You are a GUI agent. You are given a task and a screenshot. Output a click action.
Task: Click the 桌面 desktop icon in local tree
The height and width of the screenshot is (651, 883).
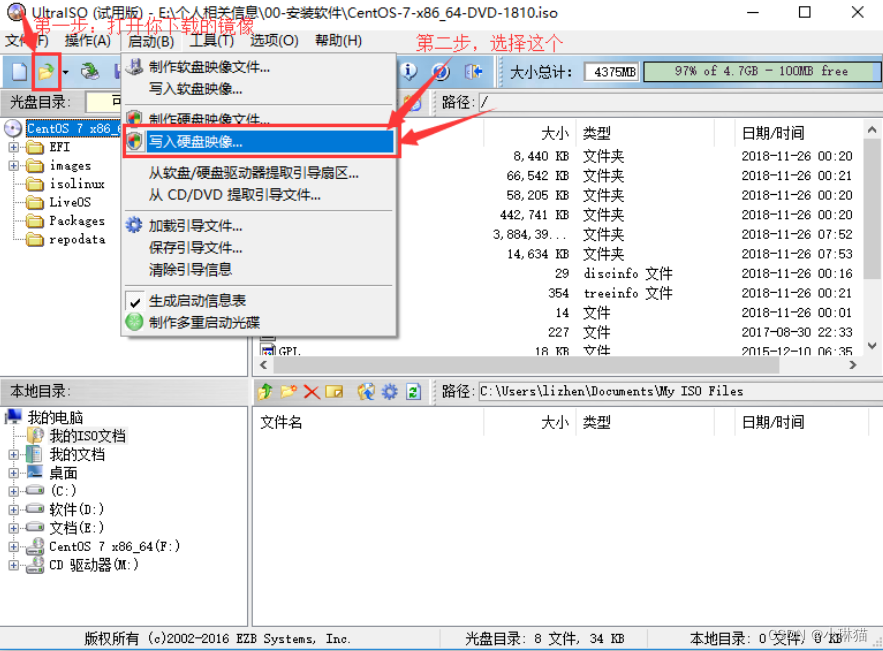tap(35, 472)
